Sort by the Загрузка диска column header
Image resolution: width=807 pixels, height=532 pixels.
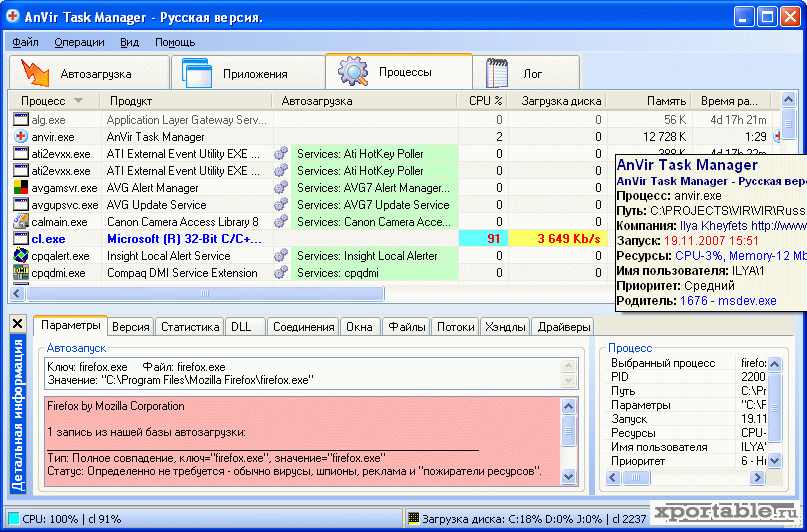pyautogui.click(x=557, y=101)
